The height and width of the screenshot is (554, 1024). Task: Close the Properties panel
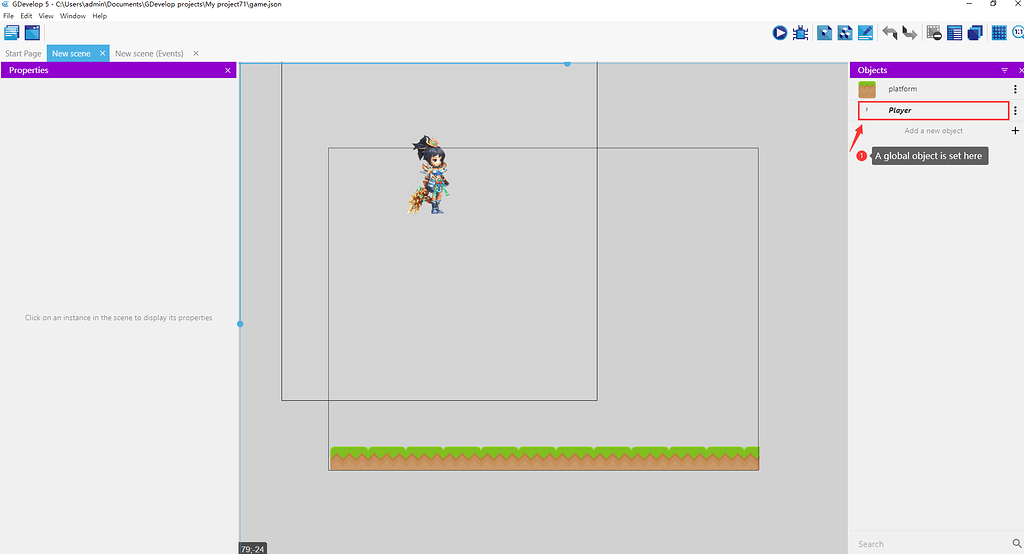click(x=228, y=70)
